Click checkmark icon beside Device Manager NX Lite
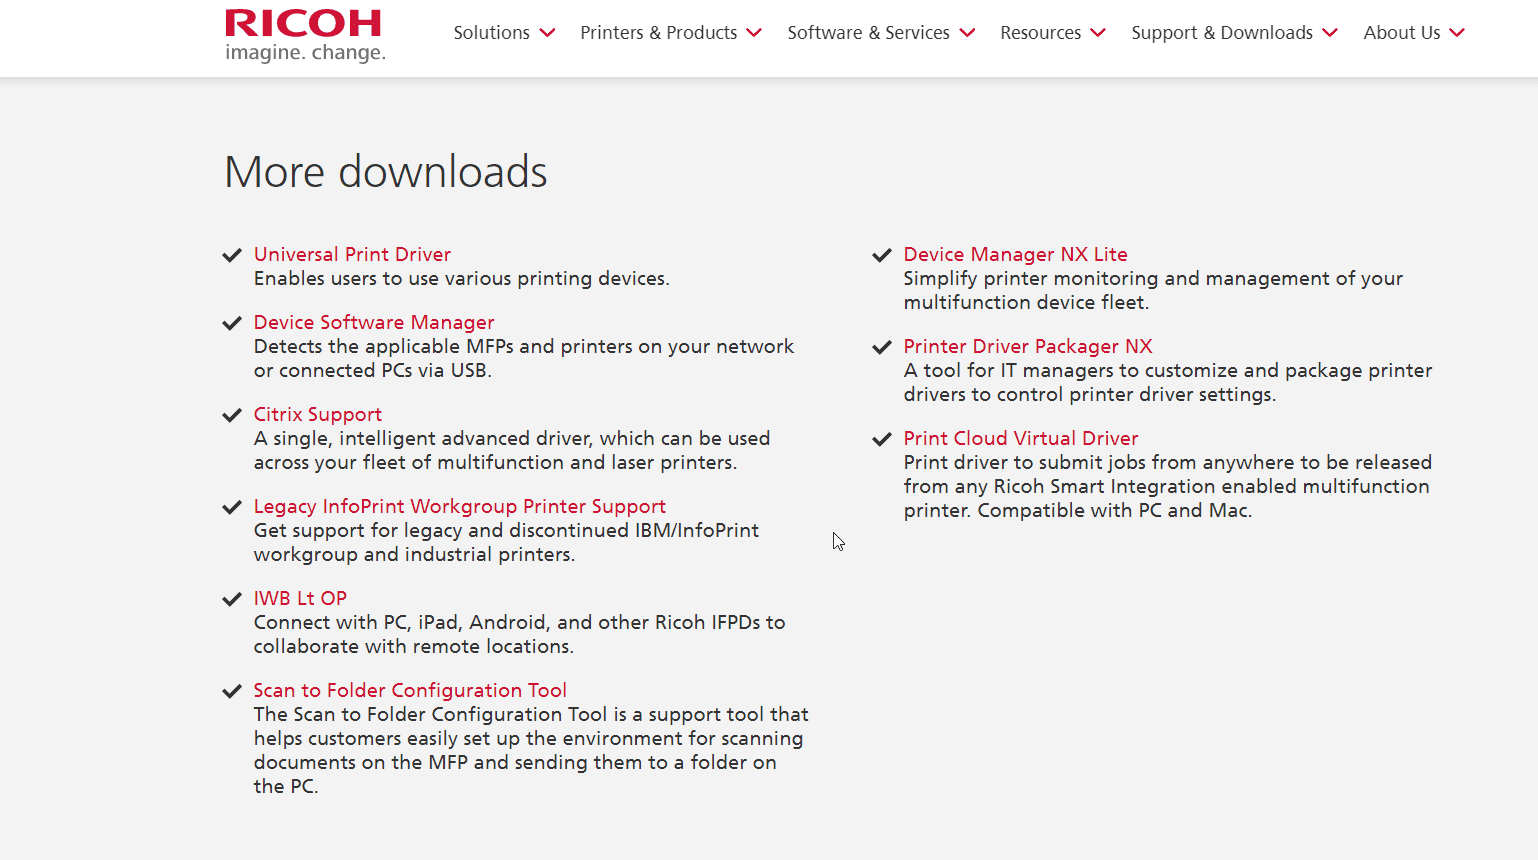Viewport: 1538px width, 860px height. [x=882, y=255]
